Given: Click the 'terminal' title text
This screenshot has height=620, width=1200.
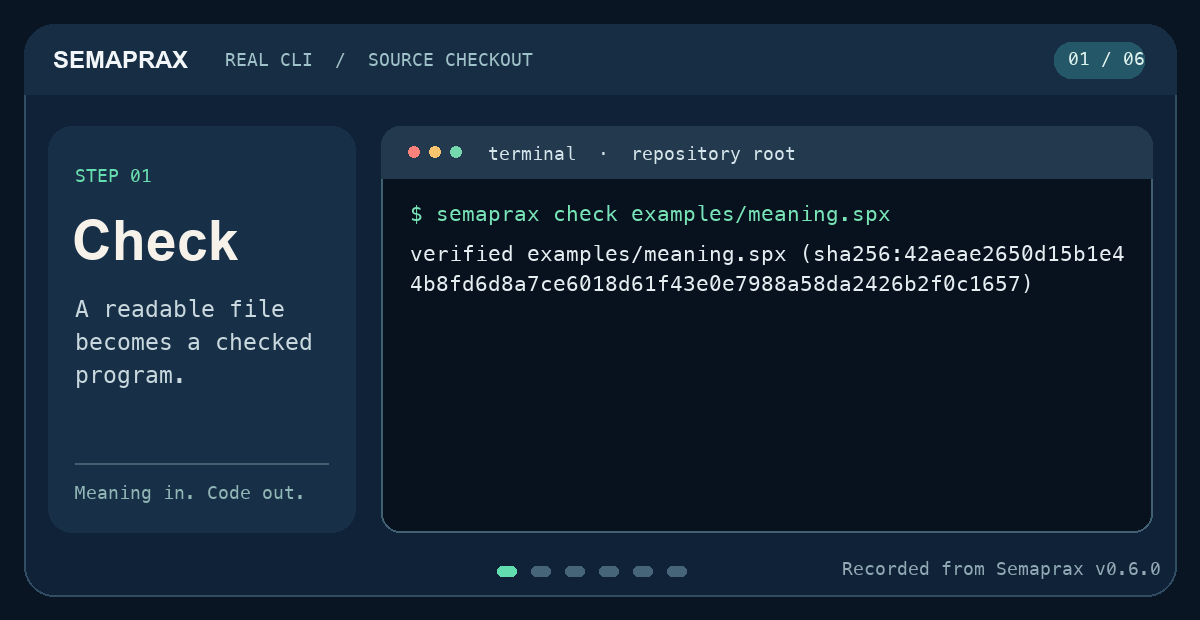Looking at the screenshot, I should click(532, 154).
